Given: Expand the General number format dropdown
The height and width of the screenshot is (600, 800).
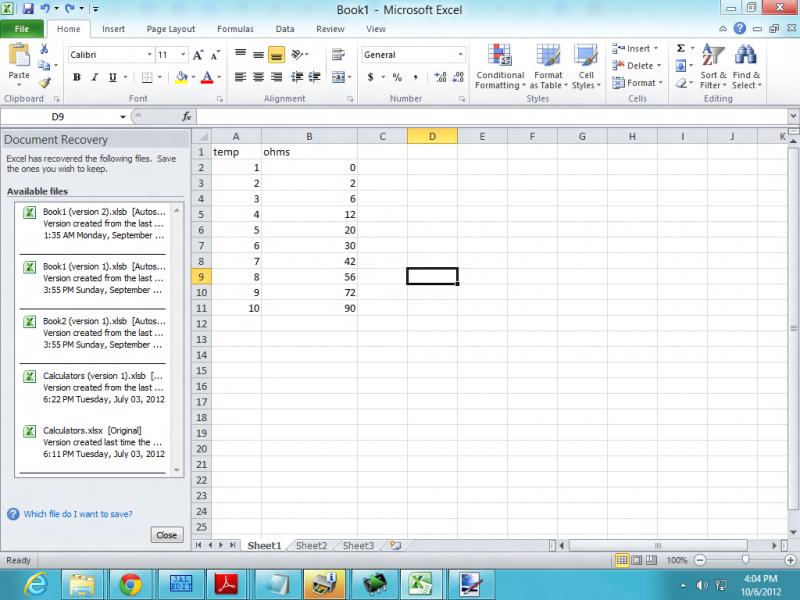Looking at the screenshot, I should point(460,55).
